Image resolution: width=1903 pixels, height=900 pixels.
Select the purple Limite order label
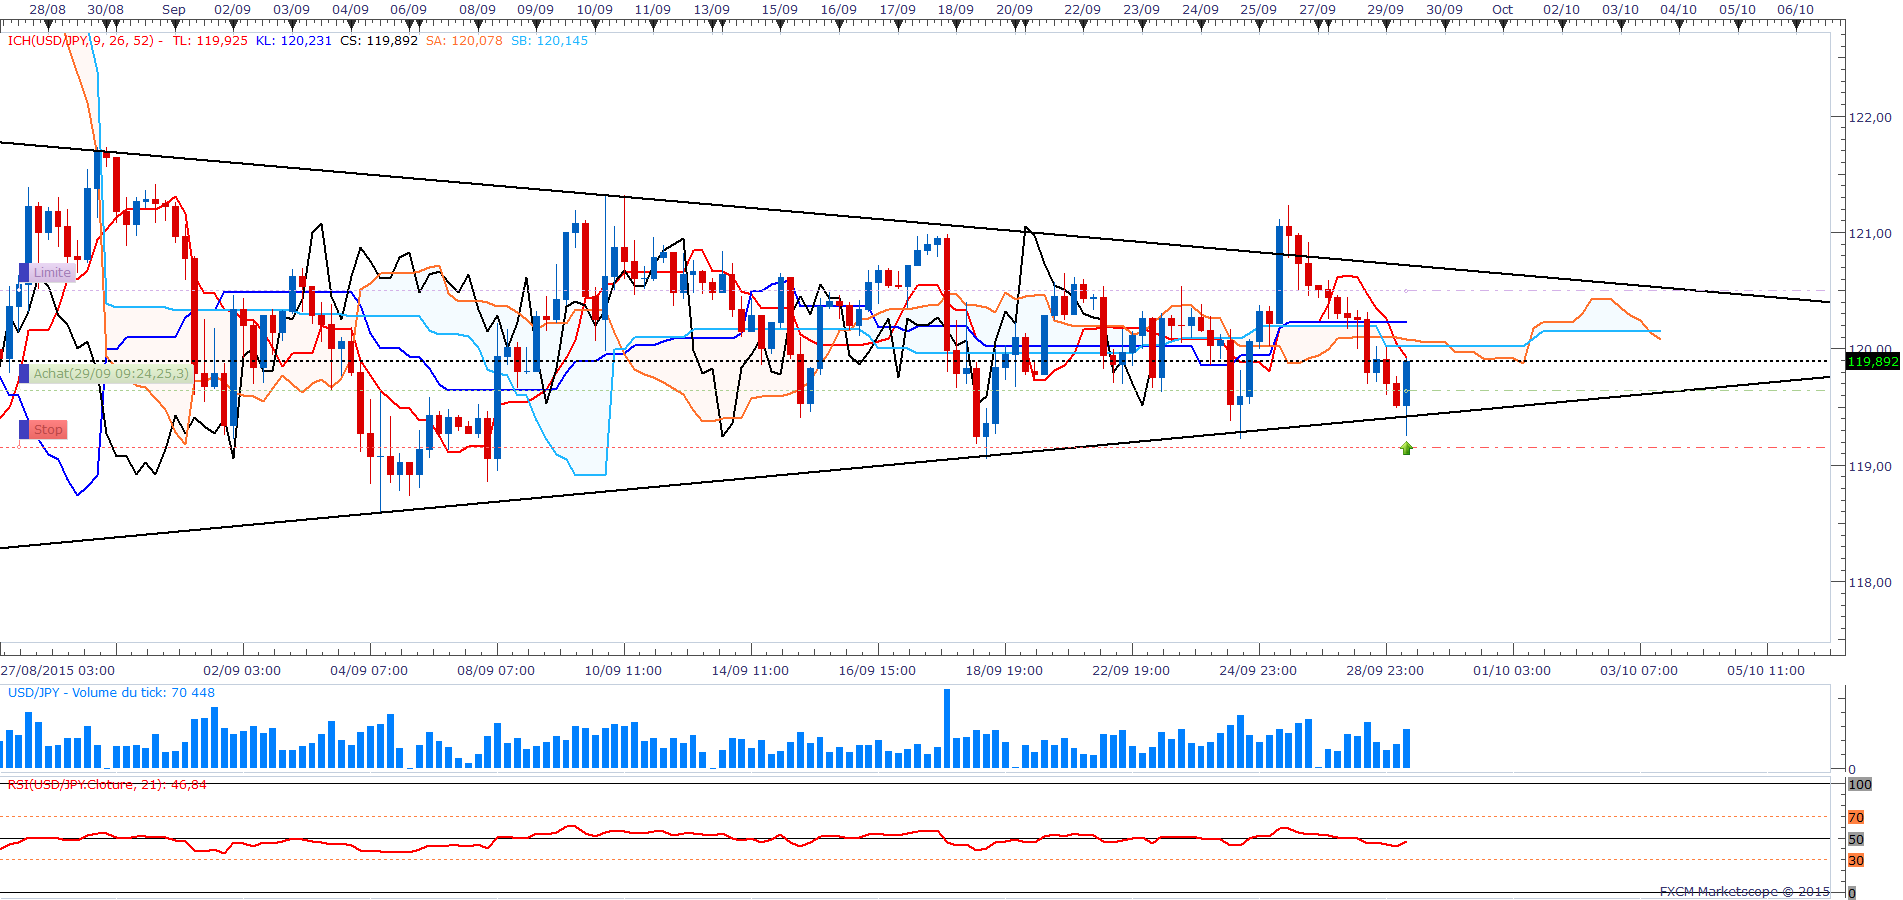coord(52,272)
